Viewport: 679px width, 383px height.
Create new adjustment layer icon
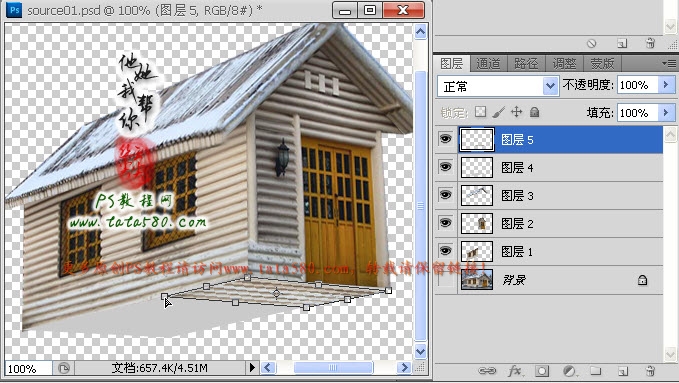coord(569,371)
